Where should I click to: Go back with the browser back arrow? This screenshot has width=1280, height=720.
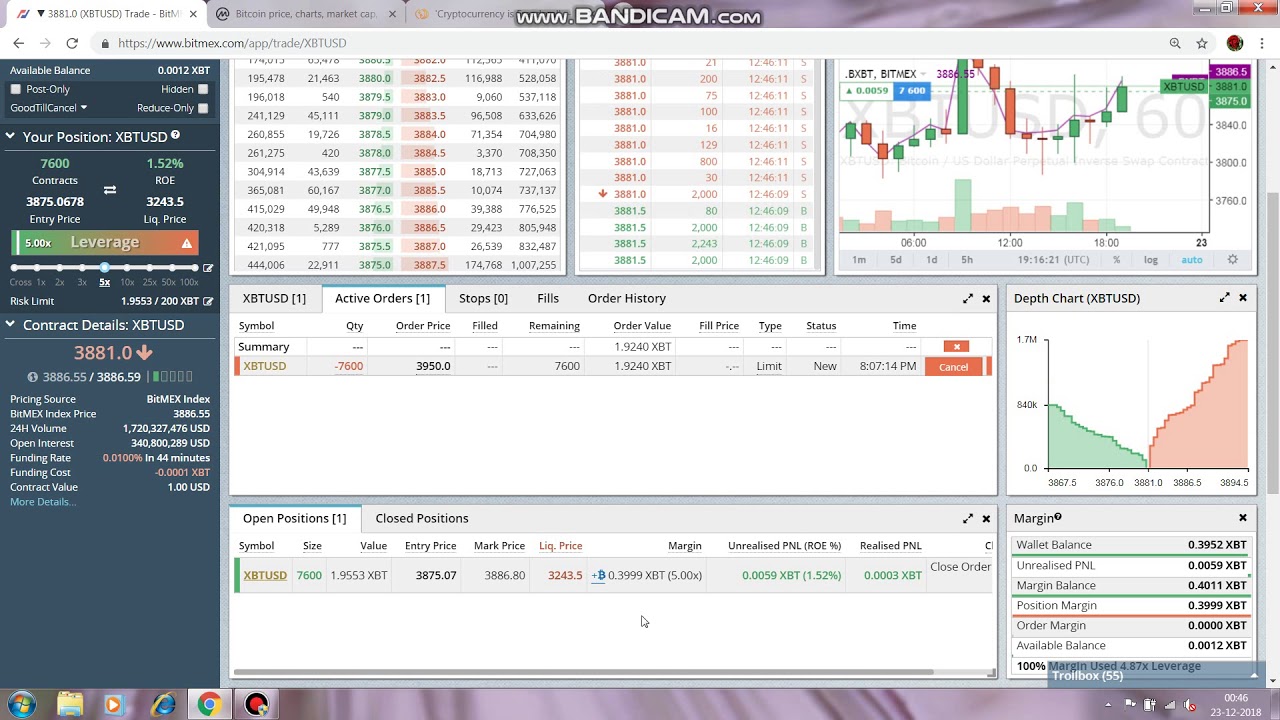point(18,43)
